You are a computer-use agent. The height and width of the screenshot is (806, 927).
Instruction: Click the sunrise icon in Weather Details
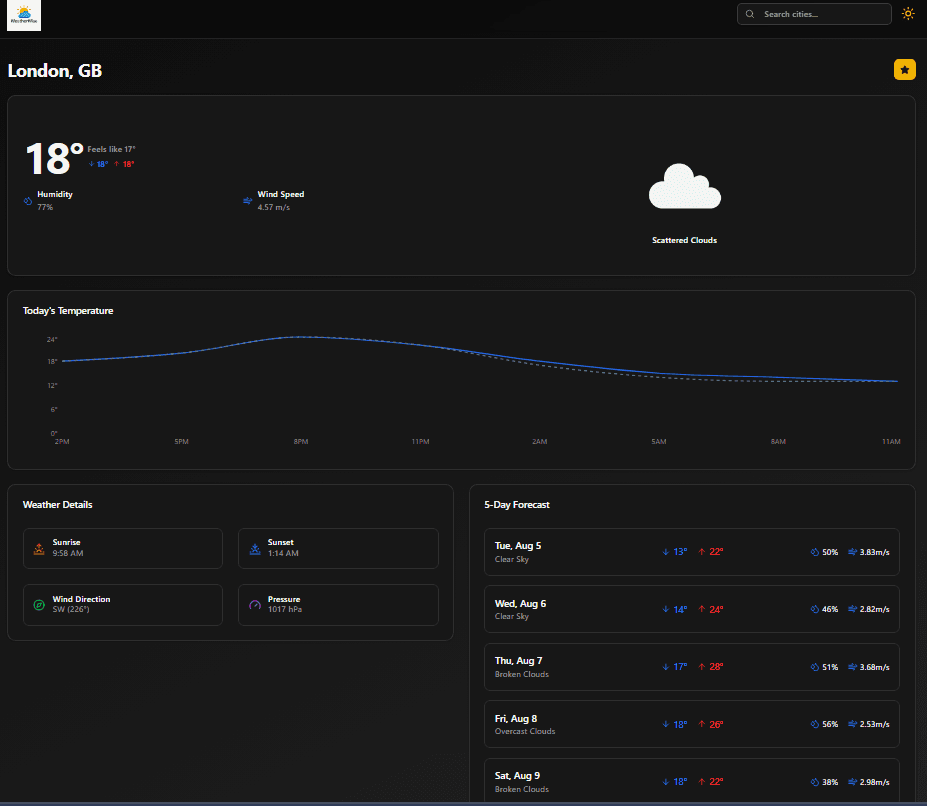pos(38,548)
